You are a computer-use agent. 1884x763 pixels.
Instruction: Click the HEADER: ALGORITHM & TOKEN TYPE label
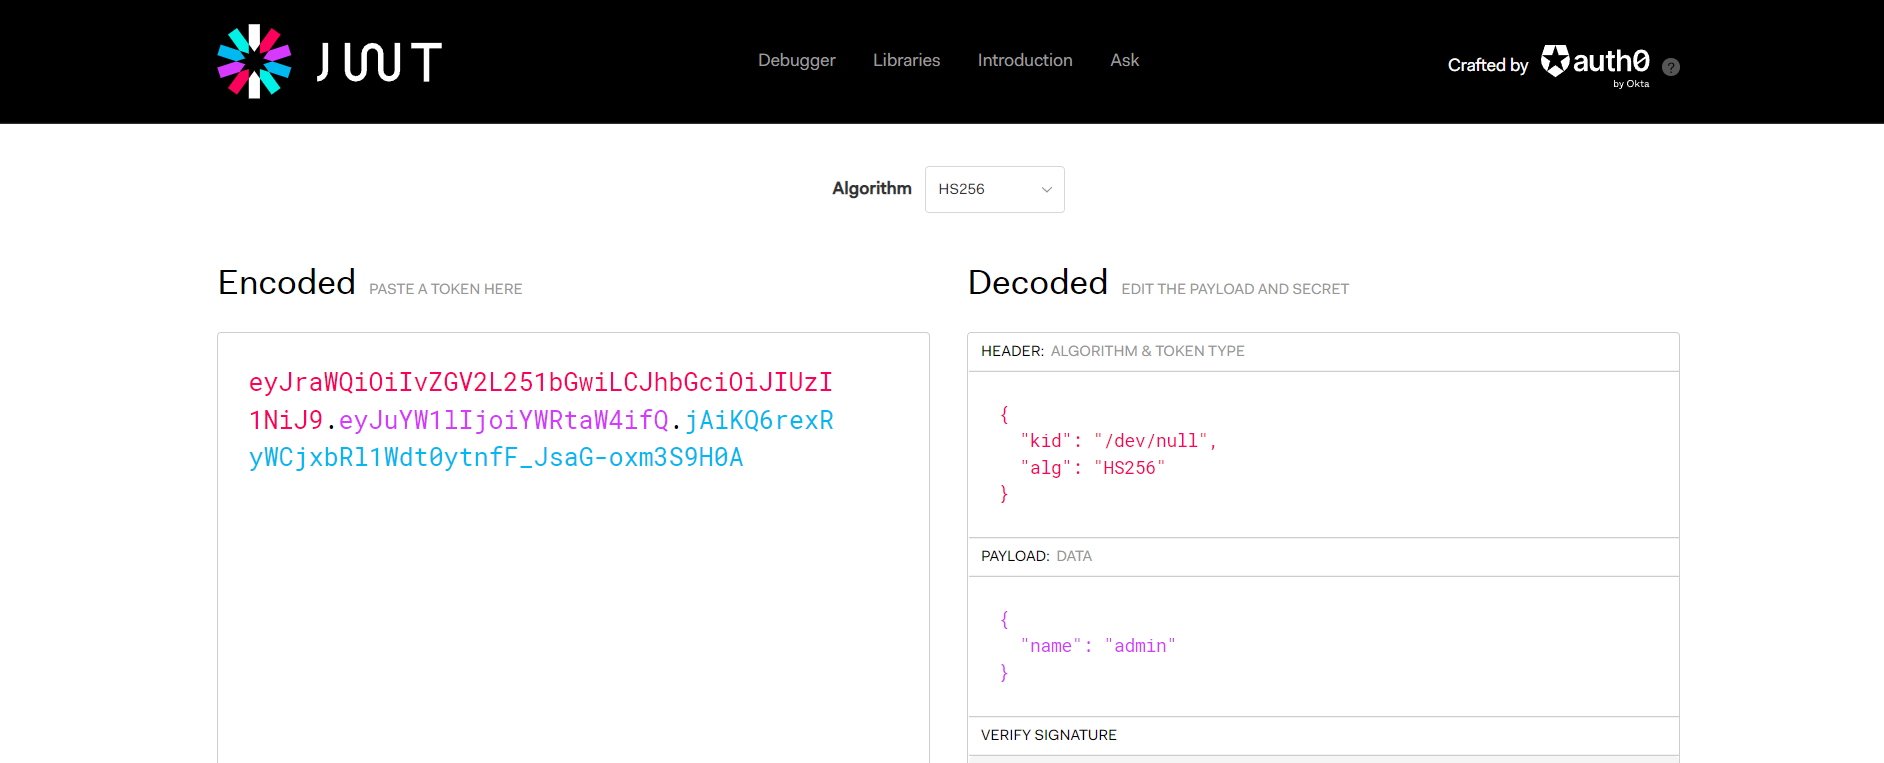pyautogui.click(x=1113, y=351)
